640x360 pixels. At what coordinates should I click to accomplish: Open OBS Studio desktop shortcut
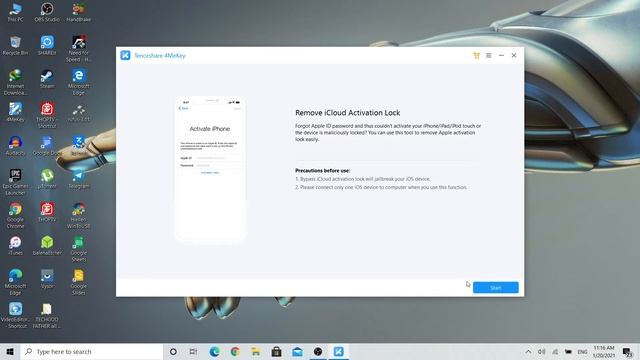coord(47,12)
